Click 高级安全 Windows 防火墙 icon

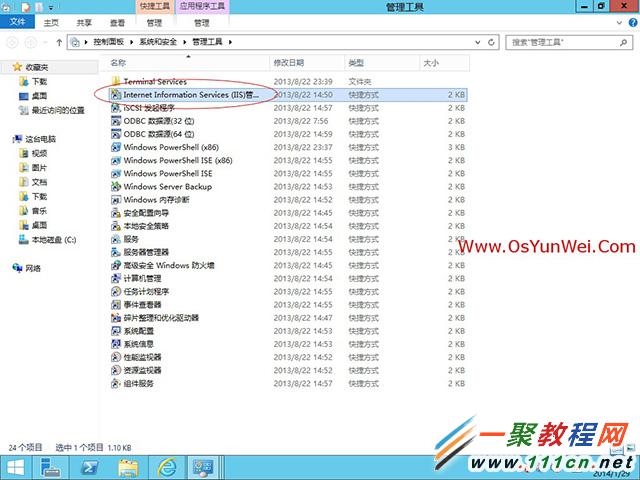(x=116, y=265)
